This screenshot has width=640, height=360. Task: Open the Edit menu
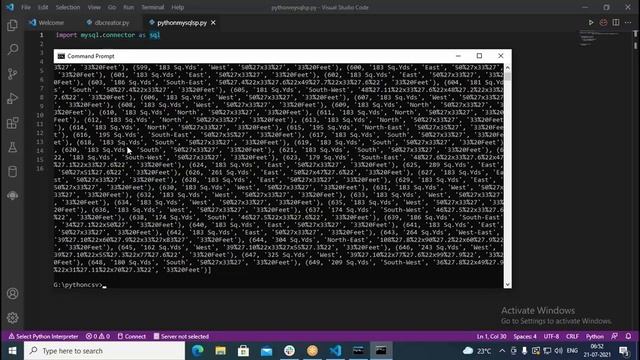[43, 7]
